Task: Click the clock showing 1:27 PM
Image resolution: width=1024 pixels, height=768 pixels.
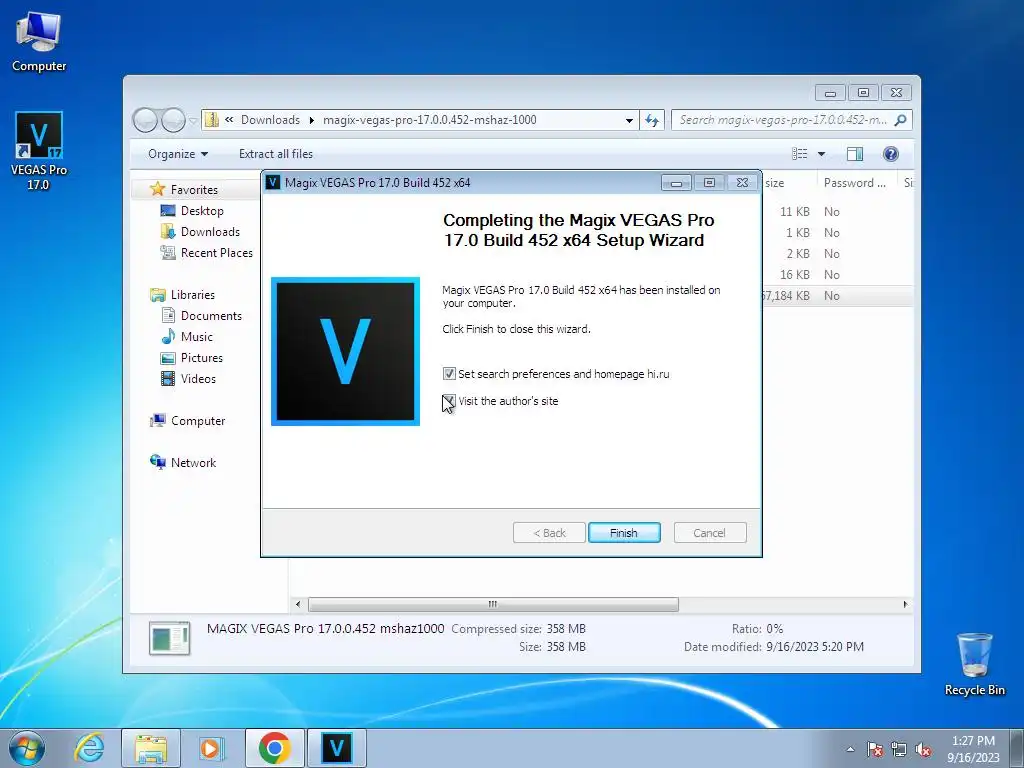Action: 973,741
